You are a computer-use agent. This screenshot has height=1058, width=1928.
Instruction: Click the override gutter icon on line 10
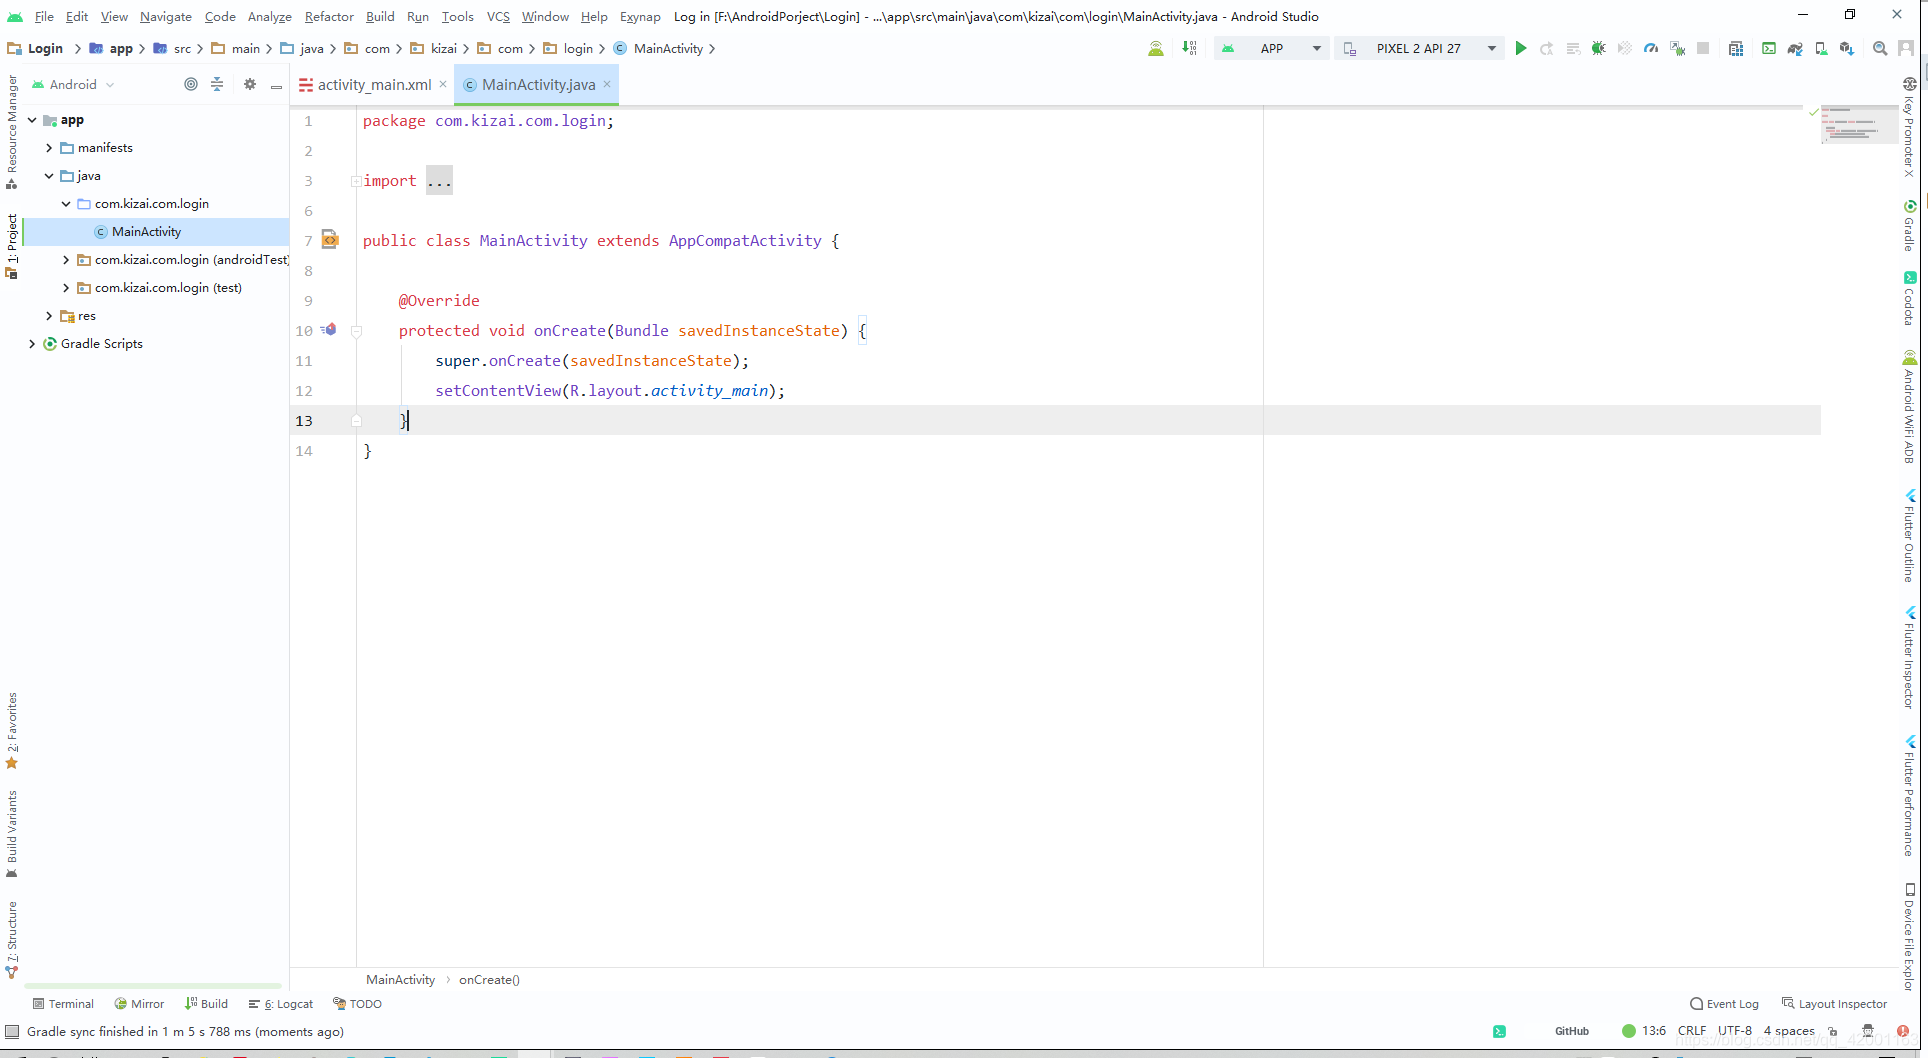point(329,329)
